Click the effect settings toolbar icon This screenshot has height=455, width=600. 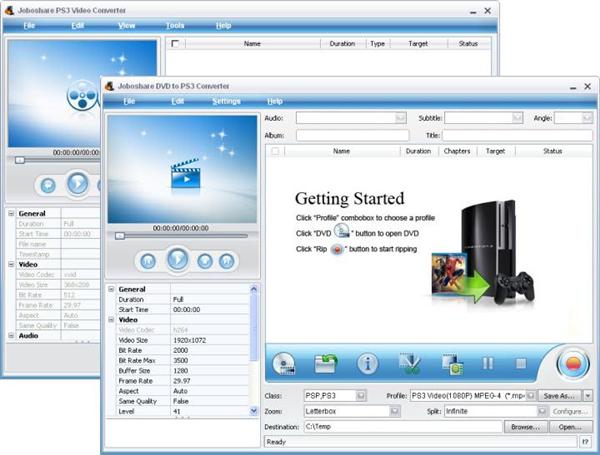tap(452, 364)
